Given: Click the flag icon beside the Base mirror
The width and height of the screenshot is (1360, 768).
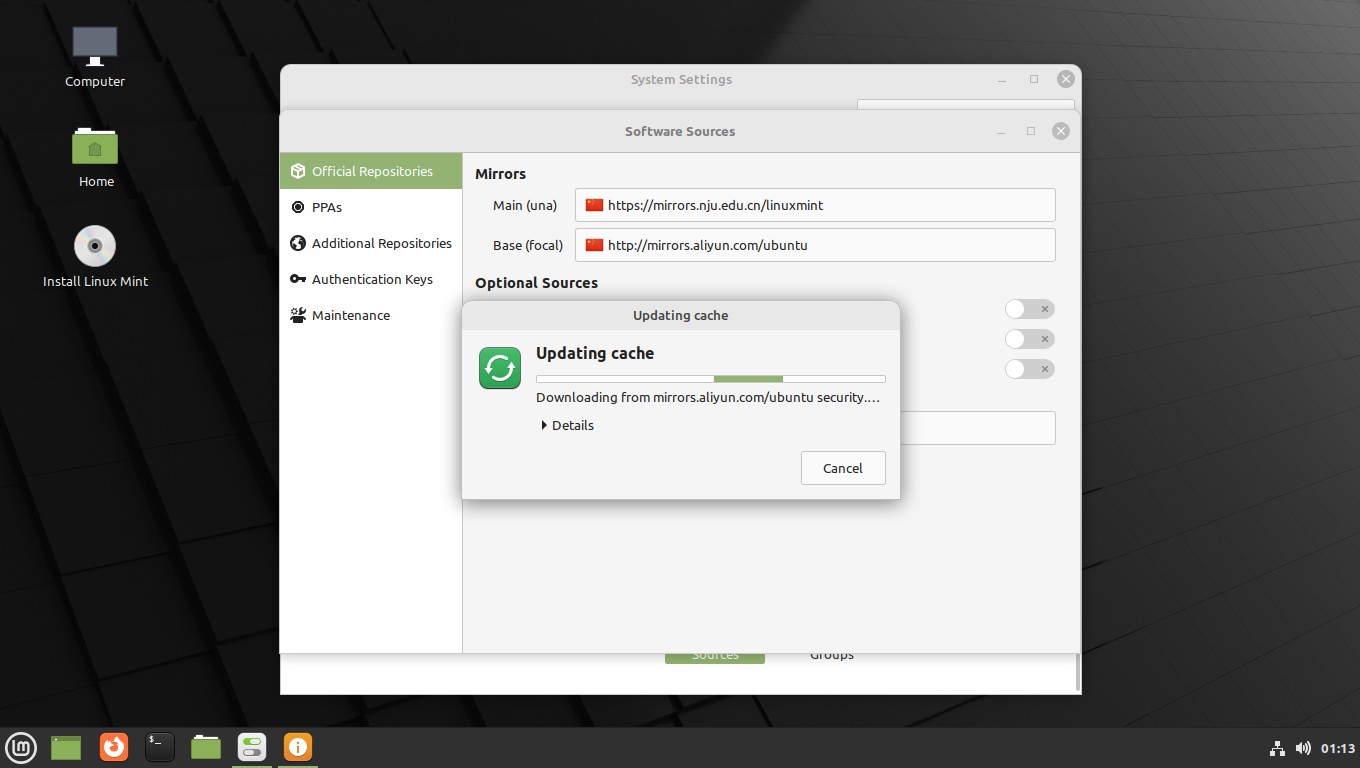Looking at the screenshot, I should click(x=594, y=244).
